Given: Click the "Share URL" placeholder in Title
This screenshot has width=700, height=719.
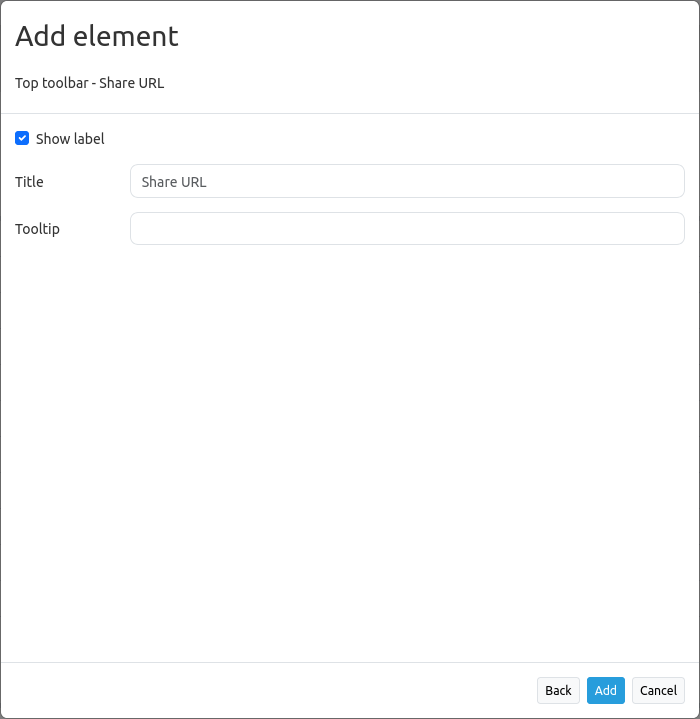Looking at the screenshot, I should [x=174, y=182].
